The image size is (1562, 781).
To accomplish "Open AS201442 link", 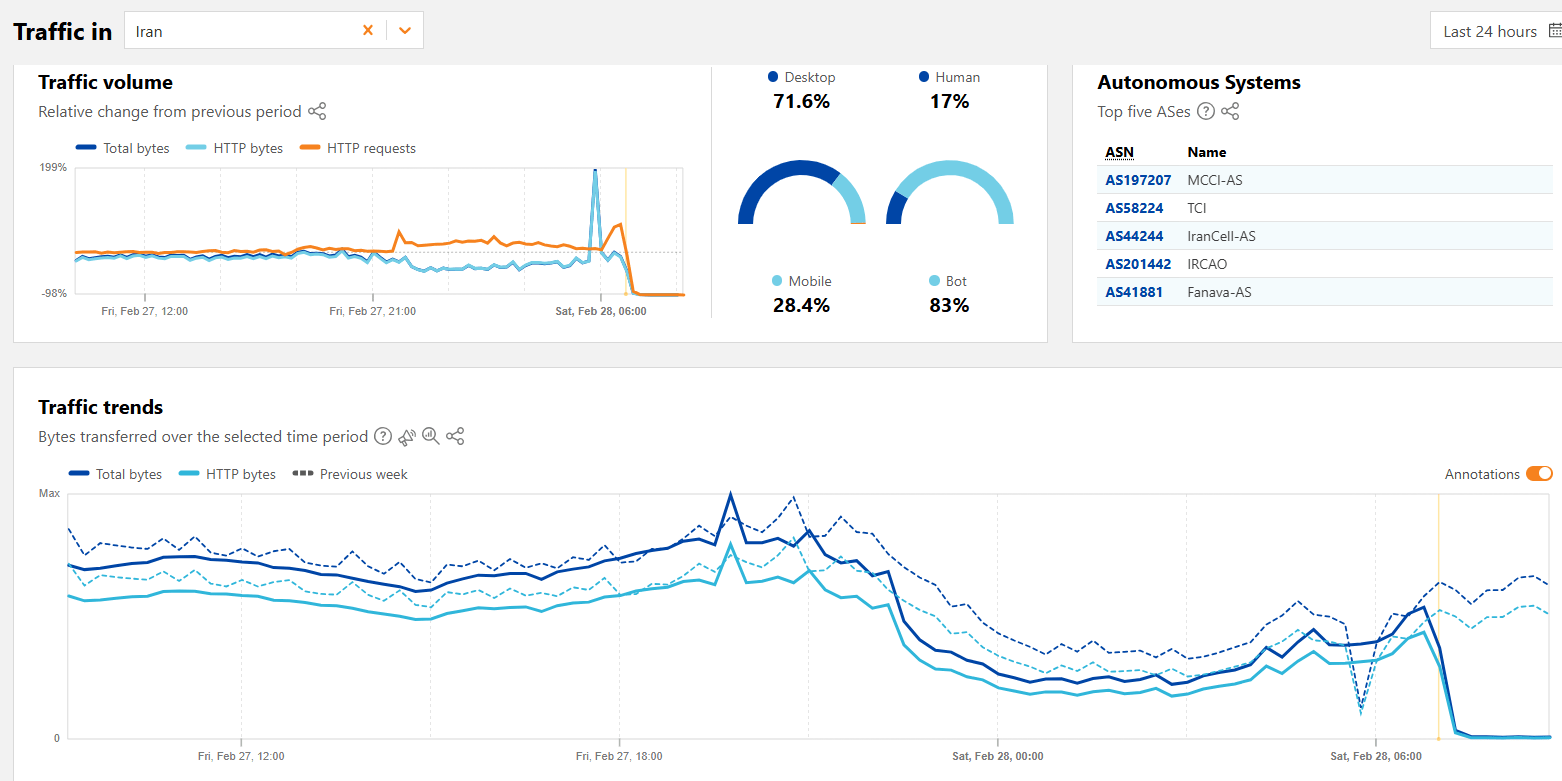I will coord(1138,264).
